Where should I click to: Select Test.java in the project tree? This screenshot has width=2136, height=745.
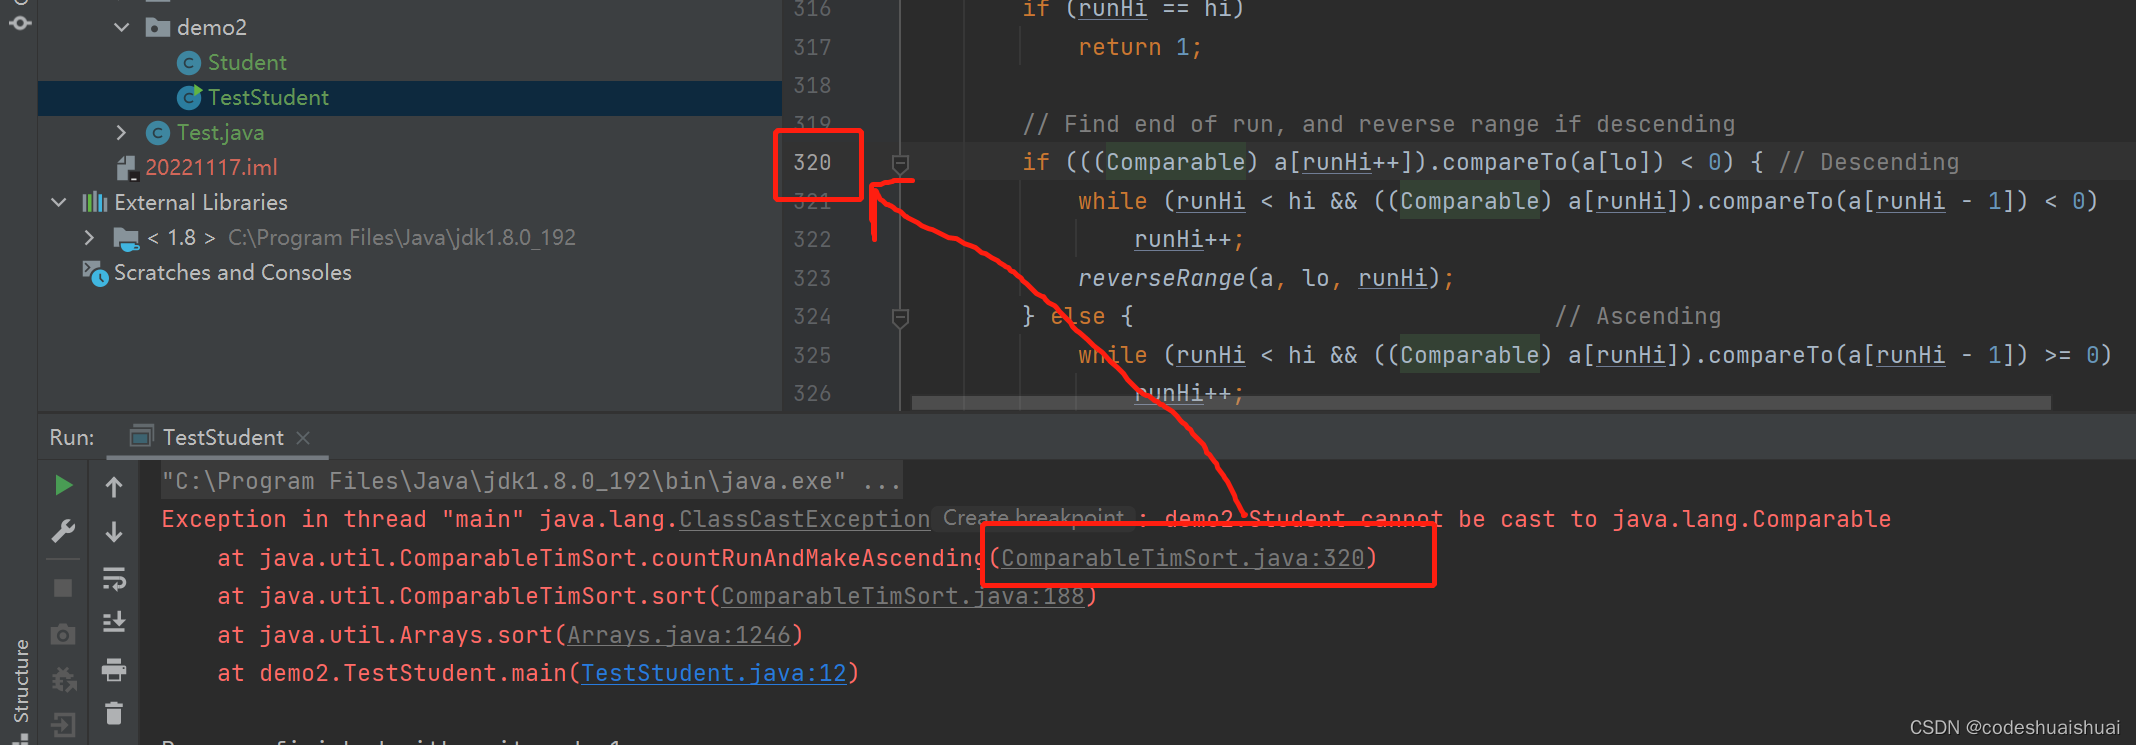pyautogui.click(x=220, y=132)
